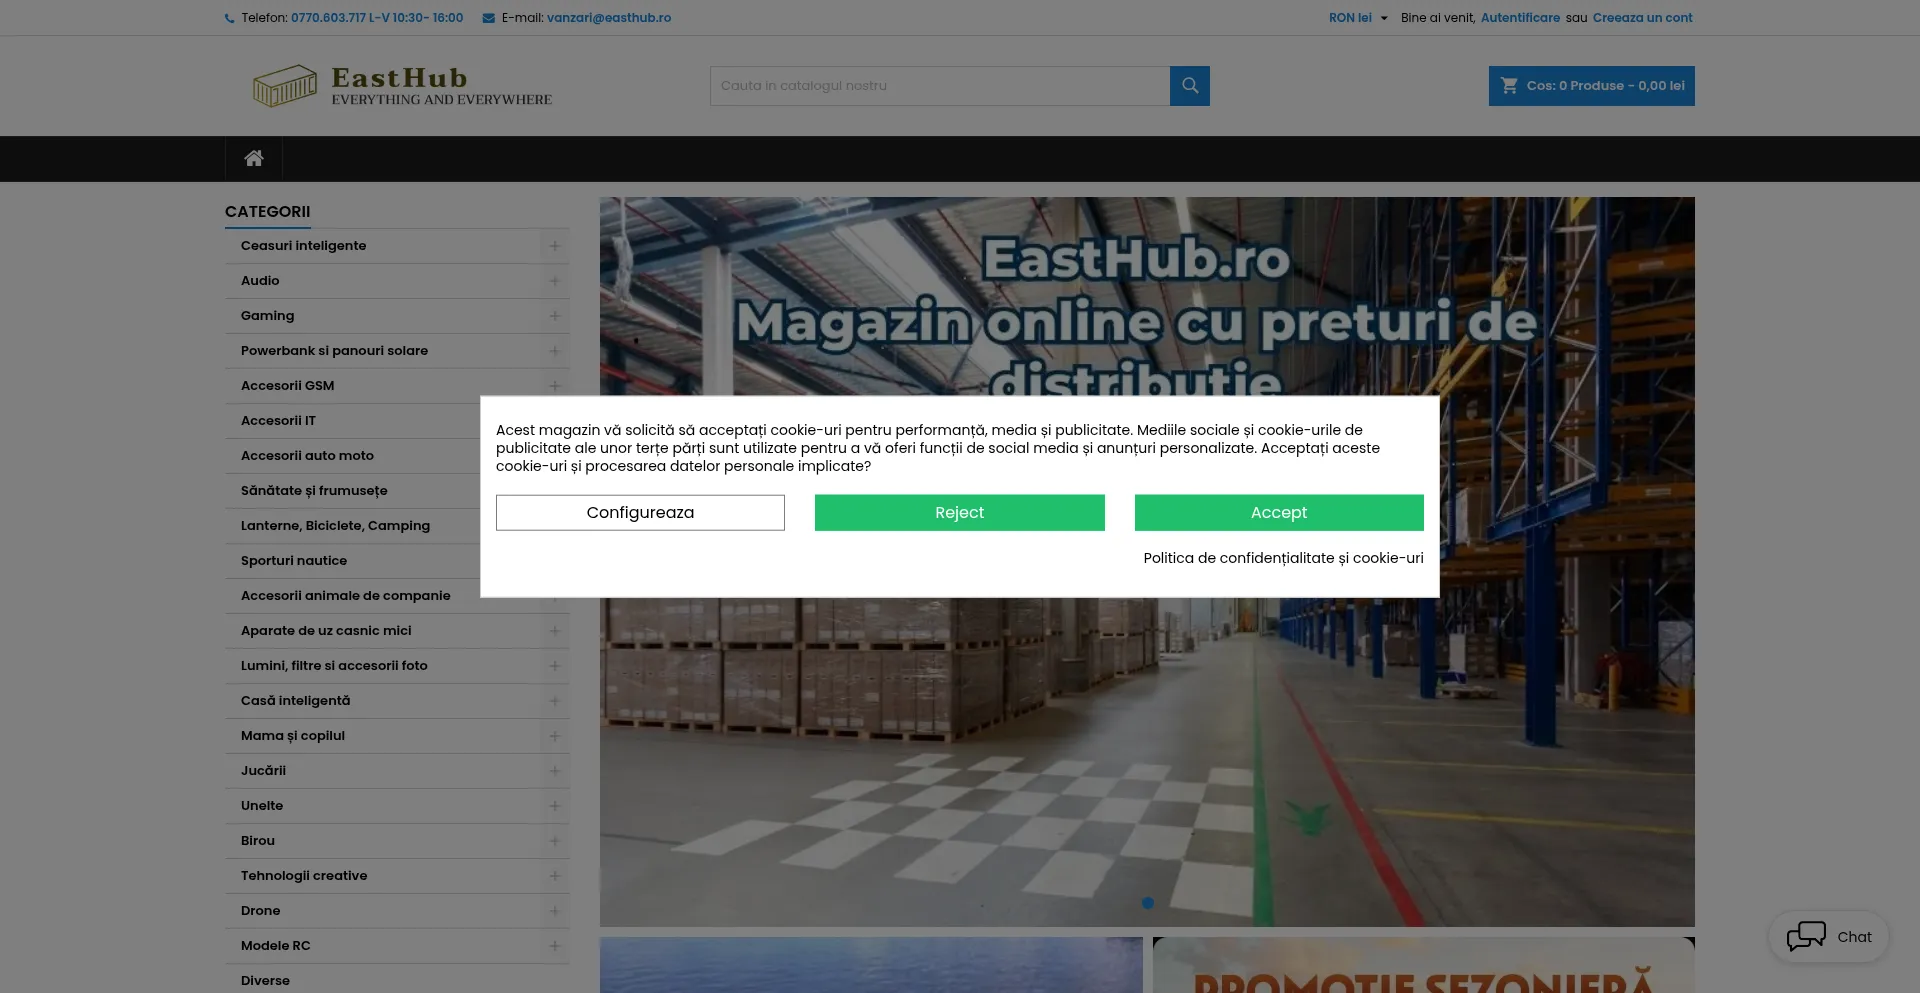
Task: Open the Sănătate și frumusețe category
Action: 314,491
